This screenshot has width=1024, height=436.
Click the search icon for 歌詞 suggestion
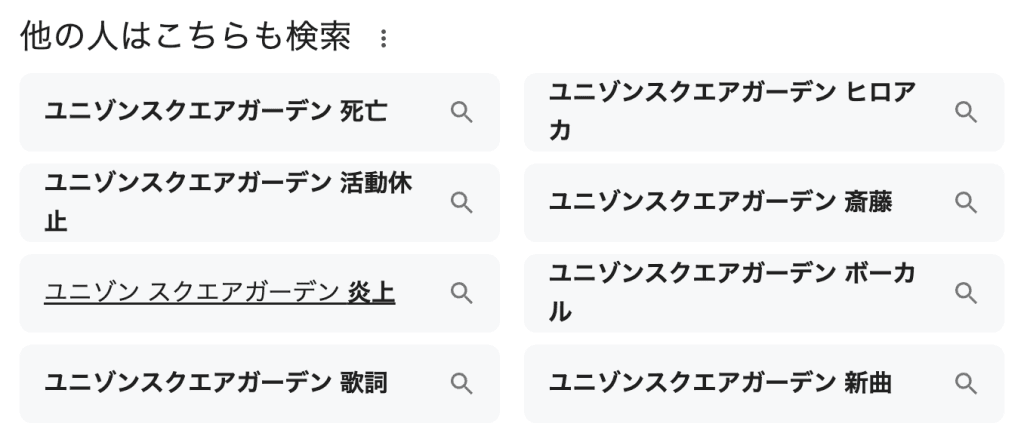click(461, 384)
